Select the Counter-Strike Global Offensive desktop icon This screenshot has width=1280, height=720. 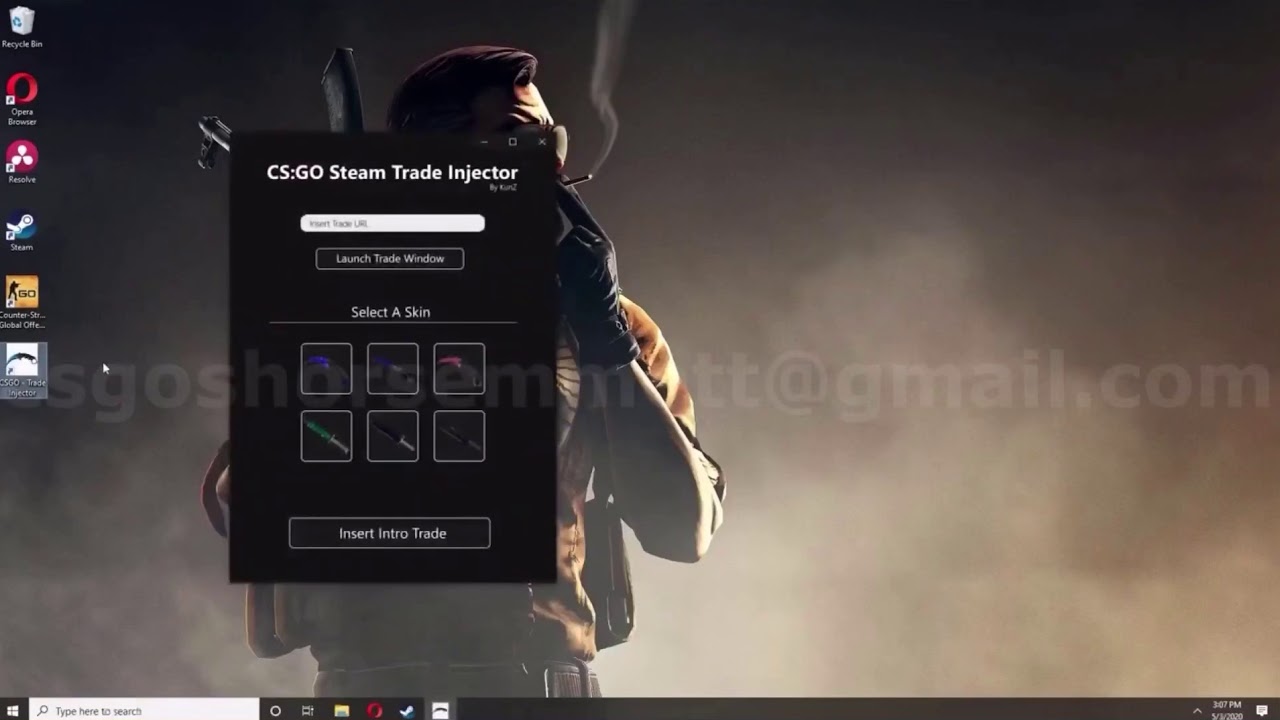coord(21,303)
